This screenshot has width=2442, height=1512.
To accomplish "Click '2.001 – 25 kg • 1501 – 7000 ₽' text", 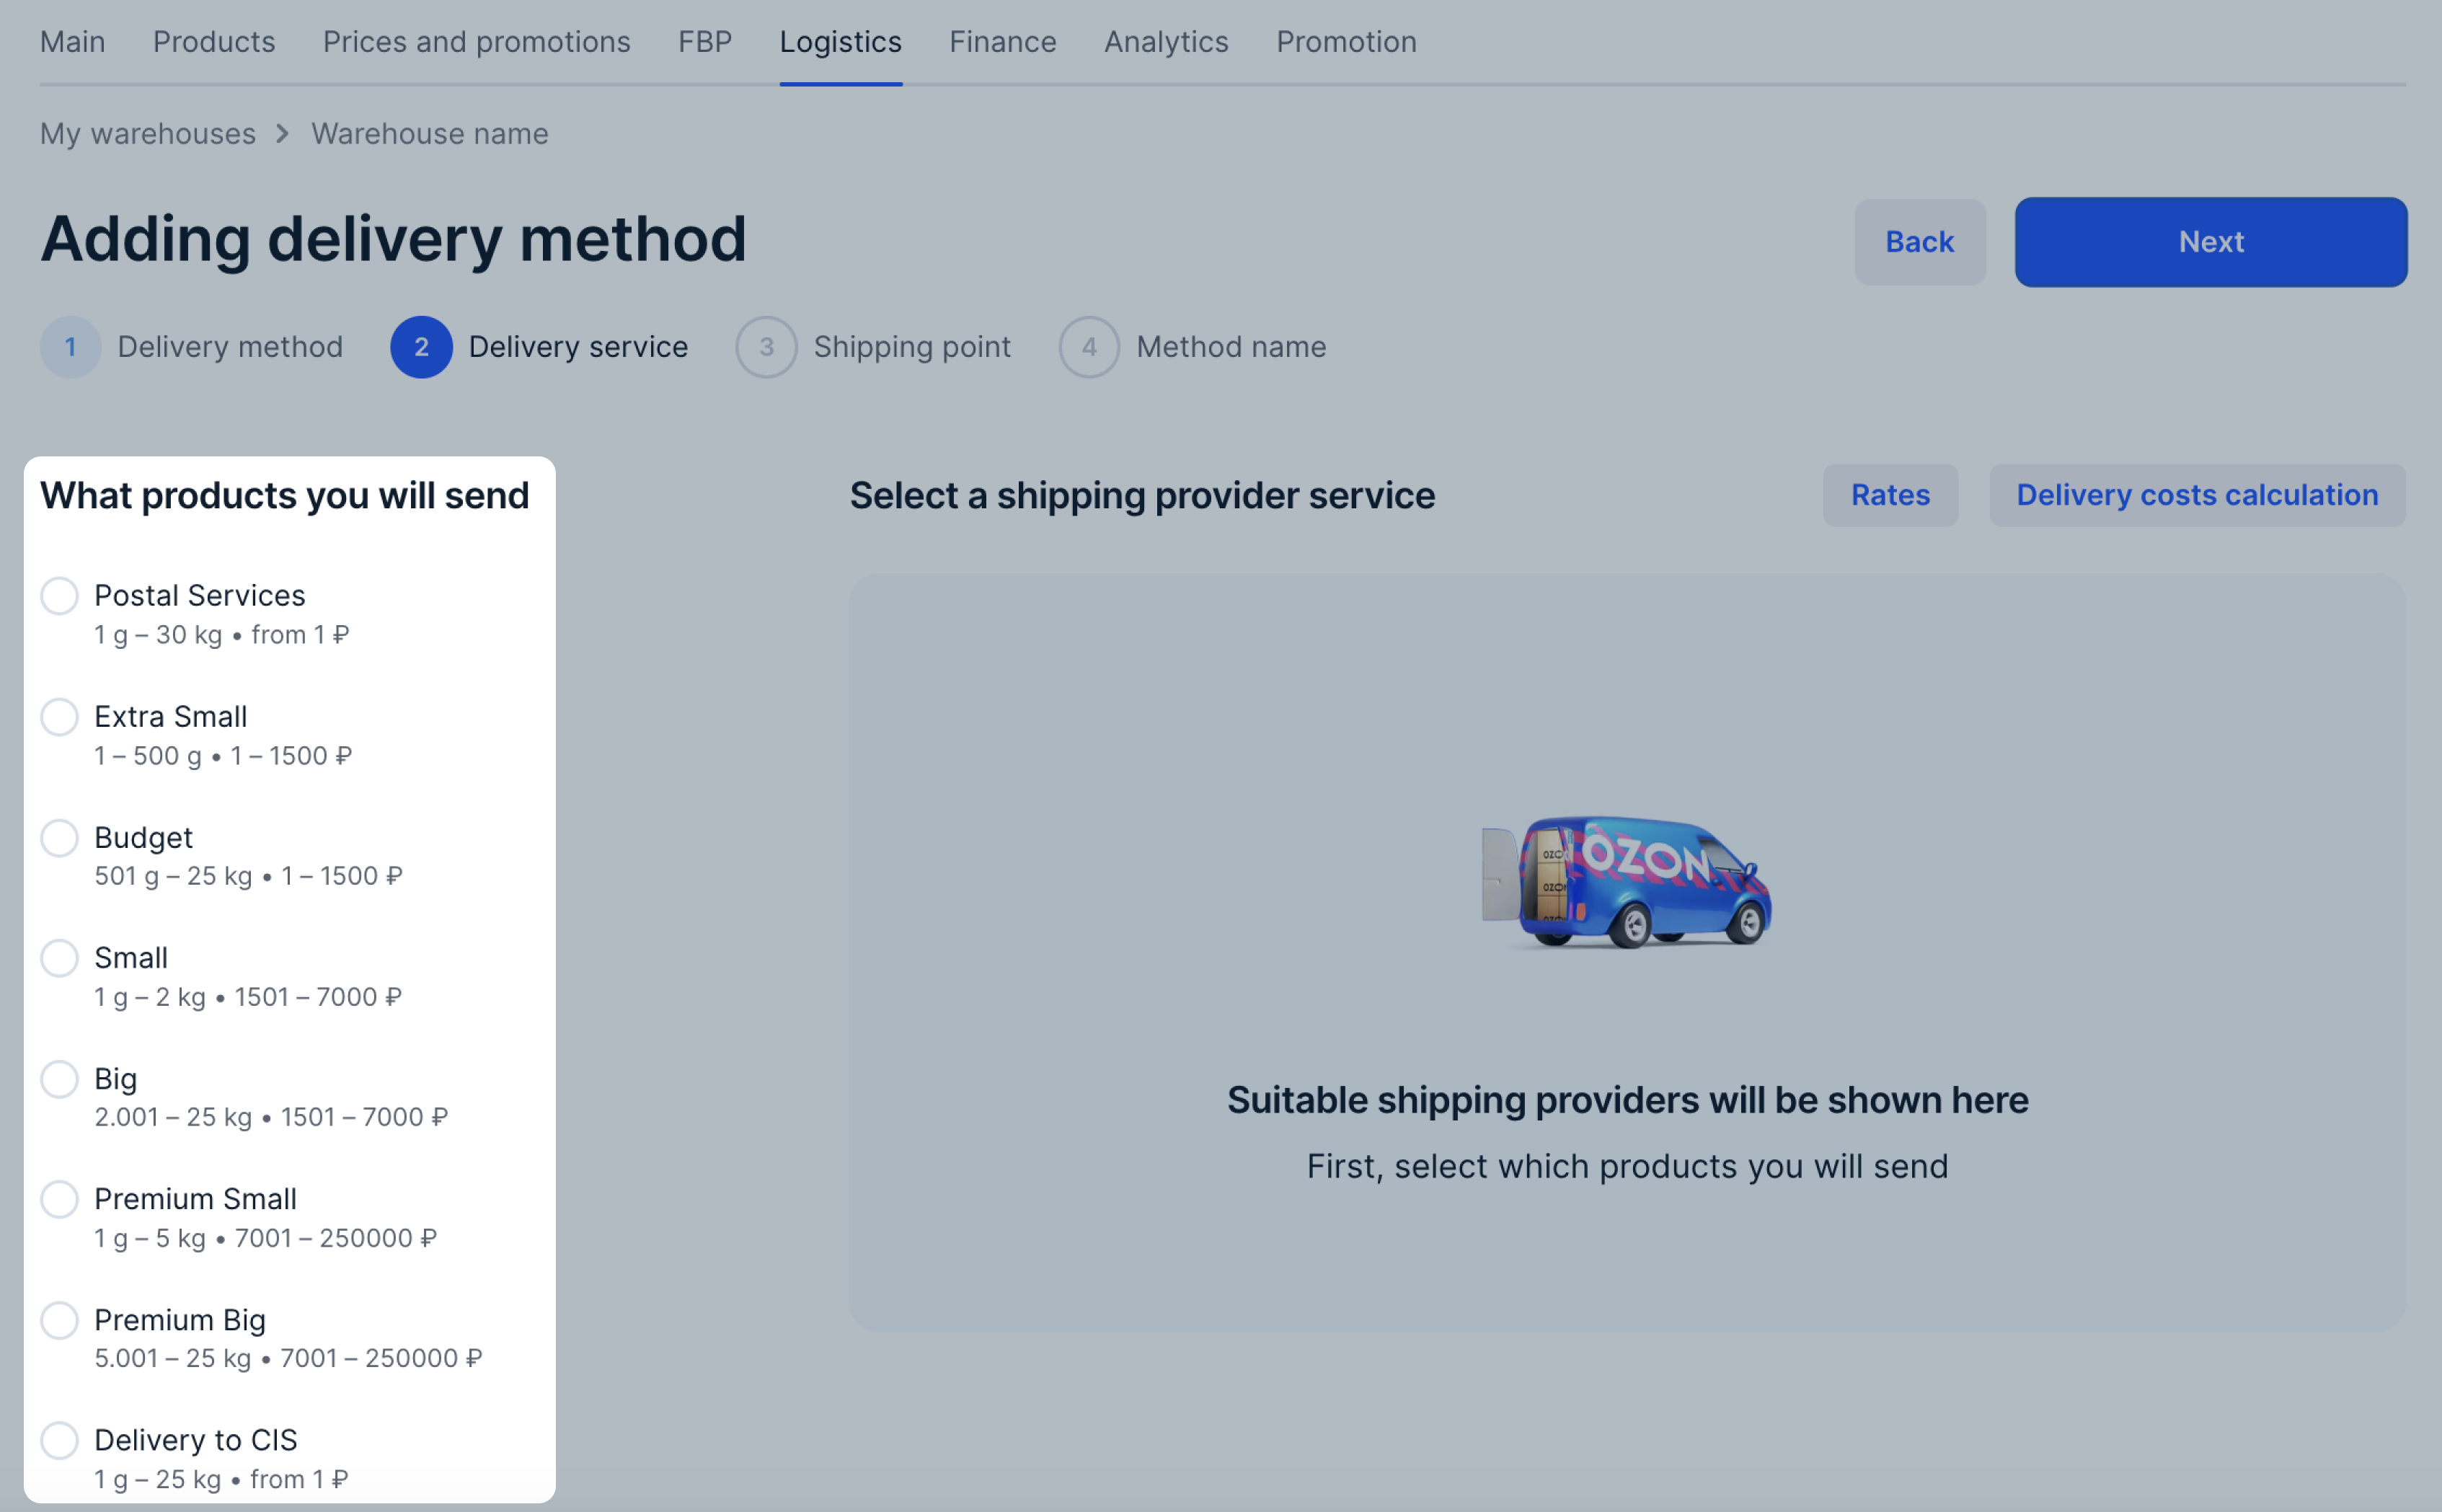I will click(271, 1117).
